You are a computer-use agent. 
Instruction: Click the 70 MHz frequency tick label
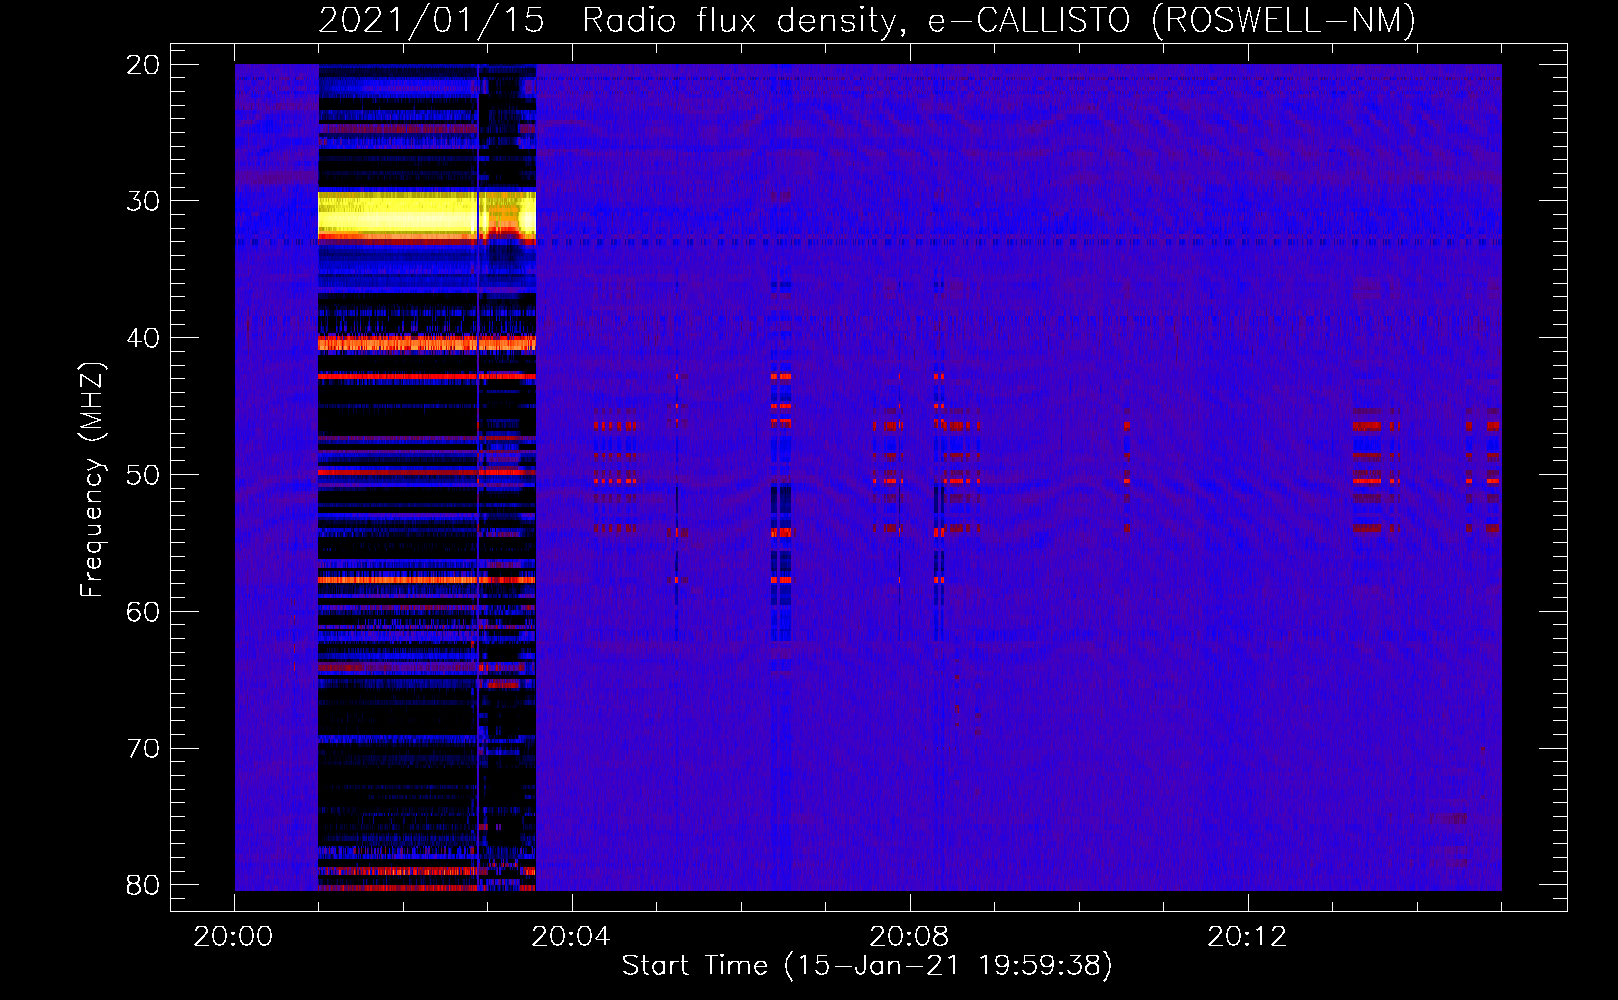143,749
